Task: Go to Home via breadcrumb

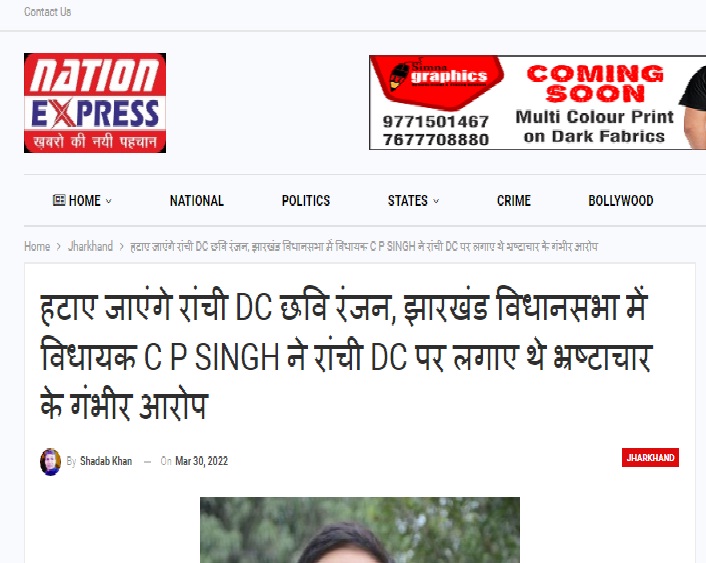Action: tap(37, 246)
